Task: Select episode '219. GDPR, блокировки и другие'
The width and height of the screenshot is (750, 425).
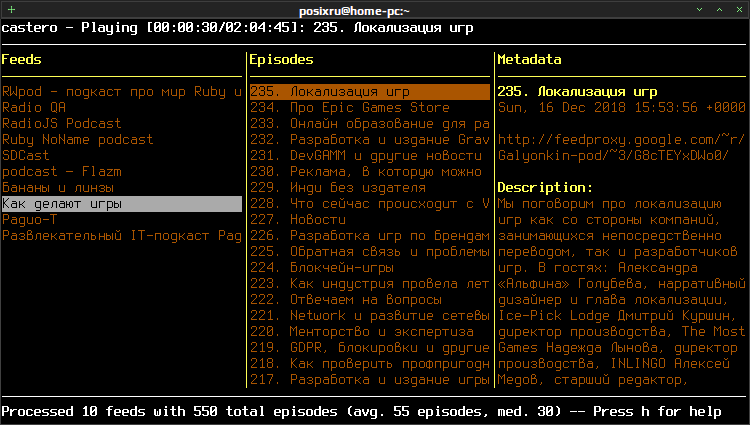Action: coord(370,348)
